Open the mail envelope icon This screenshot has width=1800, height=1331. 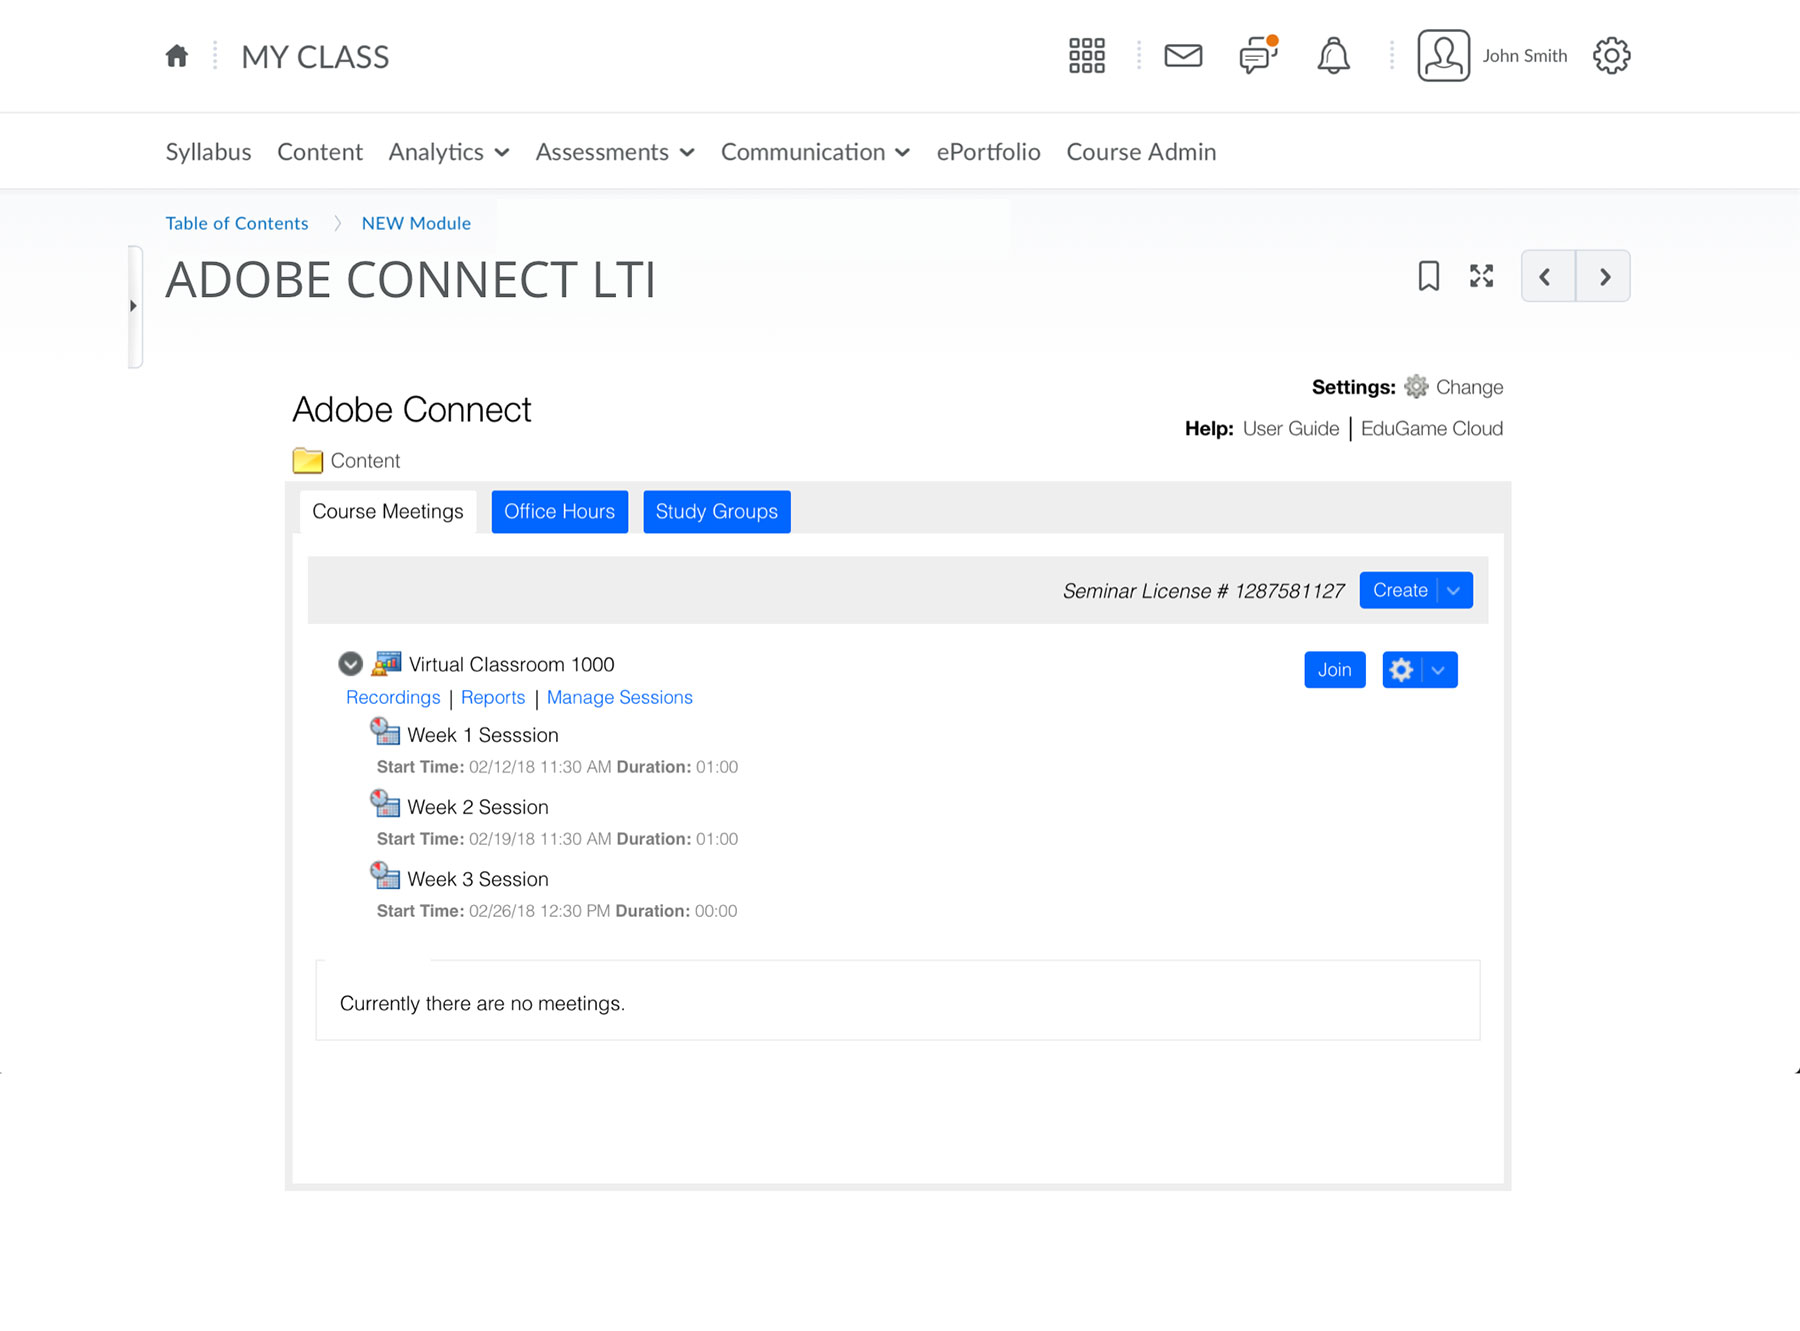point(1183,56)
